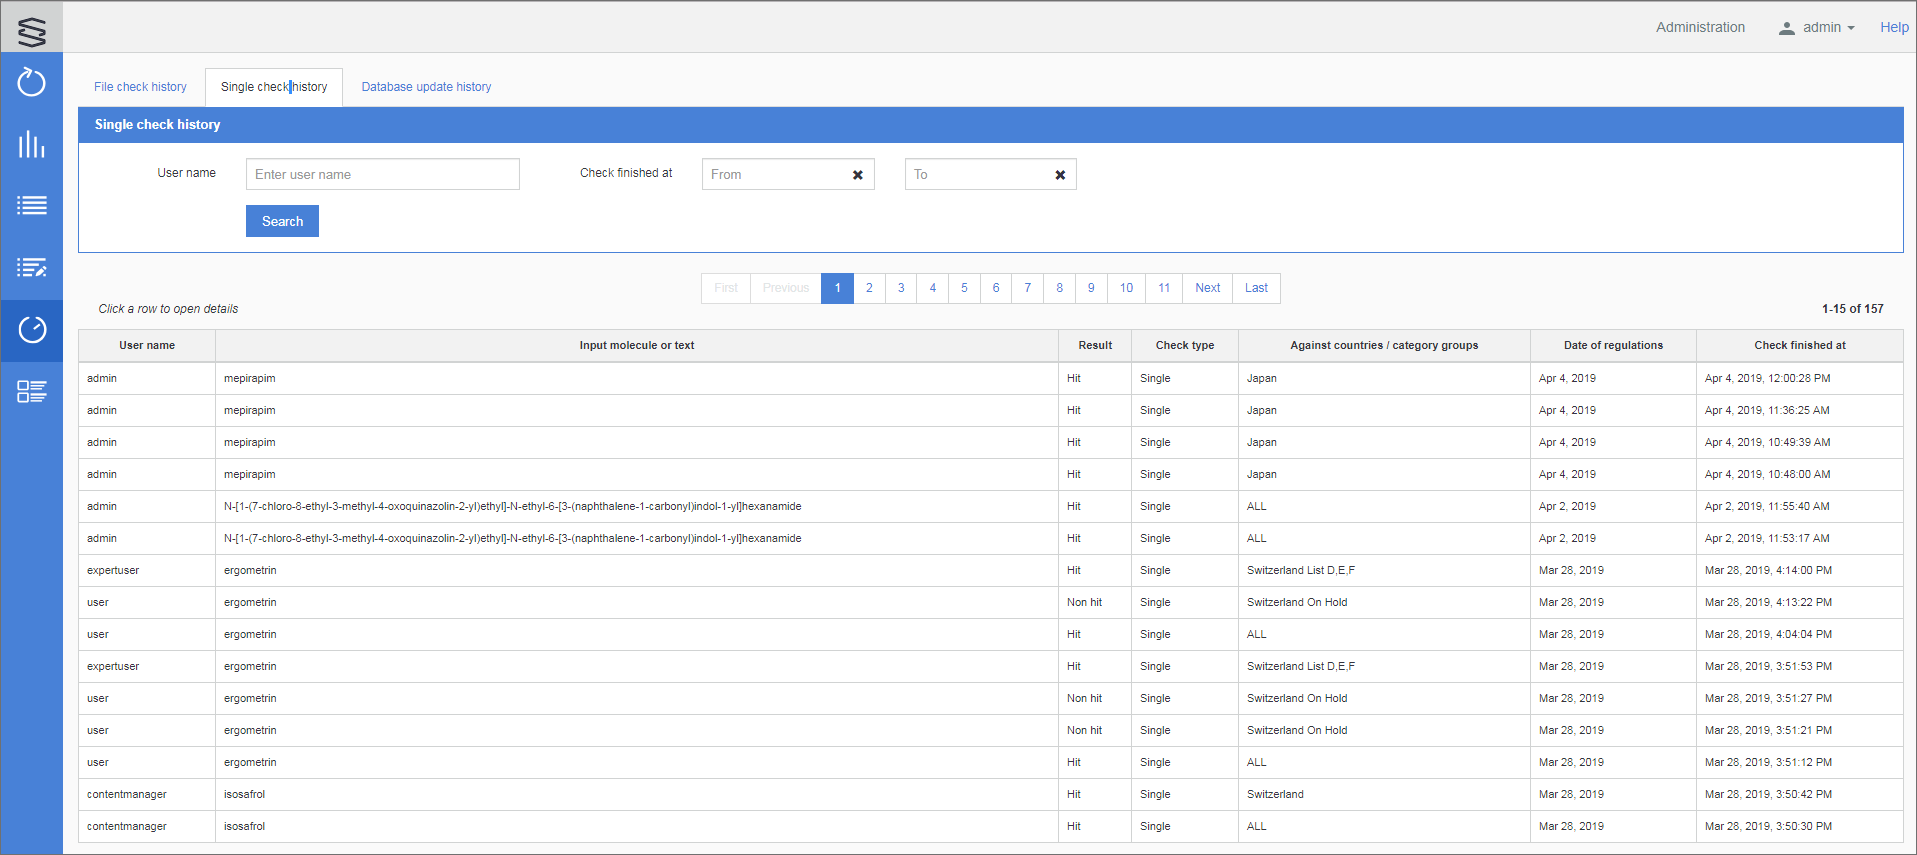Viewport: 1917px width, 855px height.
Task: Open the tiles-and-lines sidebar icon at bottom
Action: (x=32, y=391)
